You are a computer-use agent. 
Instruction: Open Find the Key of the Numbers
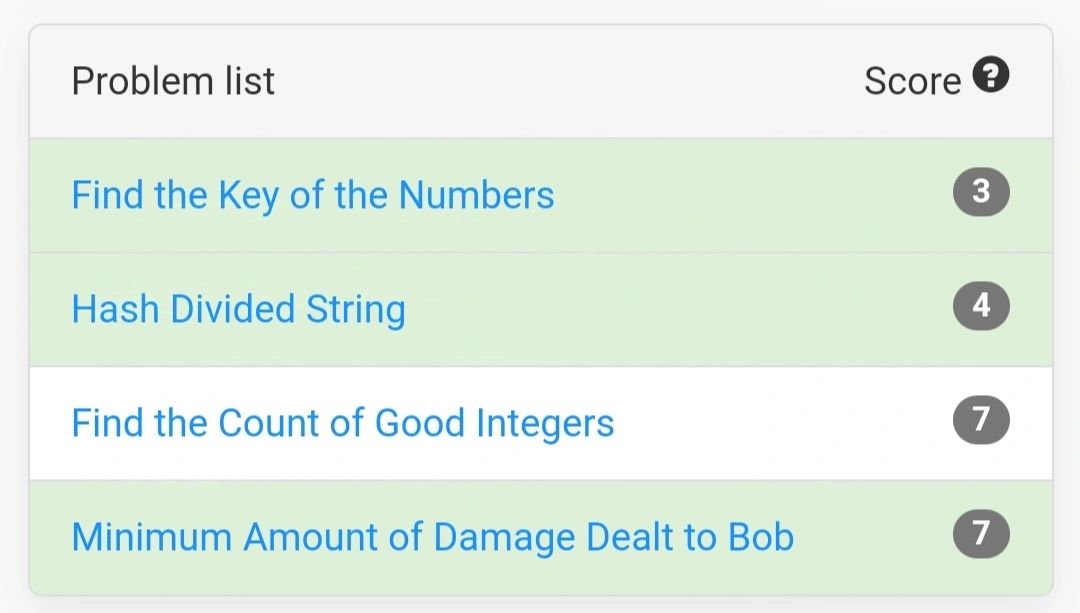313,195
